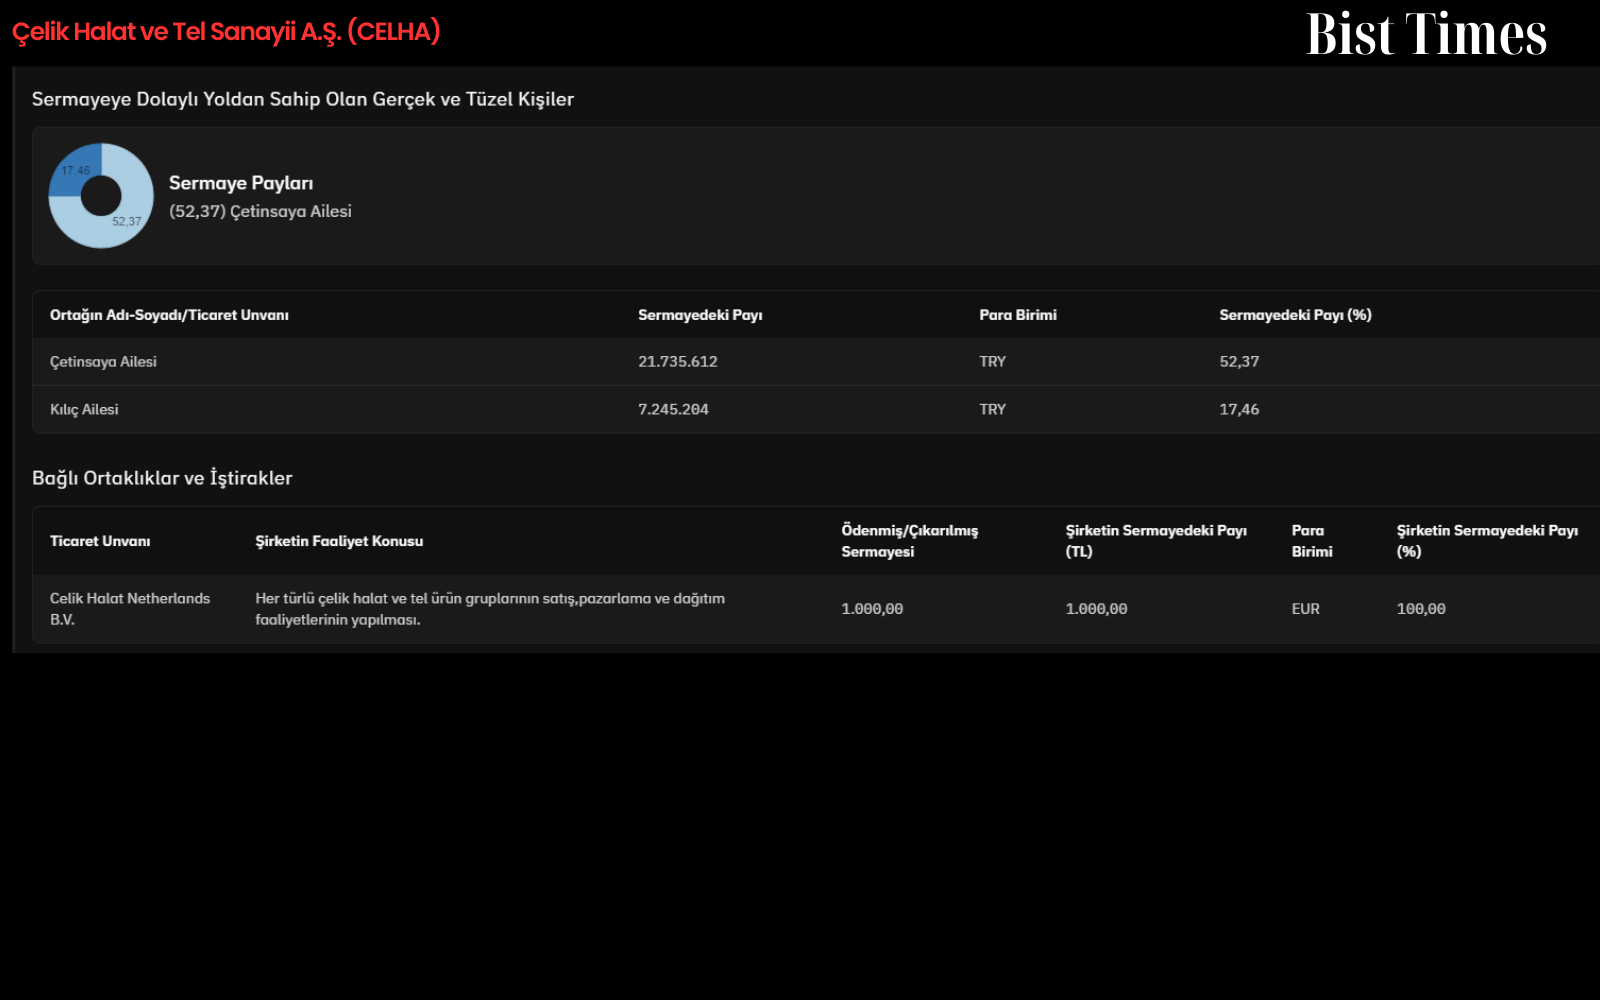Click the Para Birimi header in shareholders table
This screenshot has height=1000, width=1600.
tap(1018, 315)
